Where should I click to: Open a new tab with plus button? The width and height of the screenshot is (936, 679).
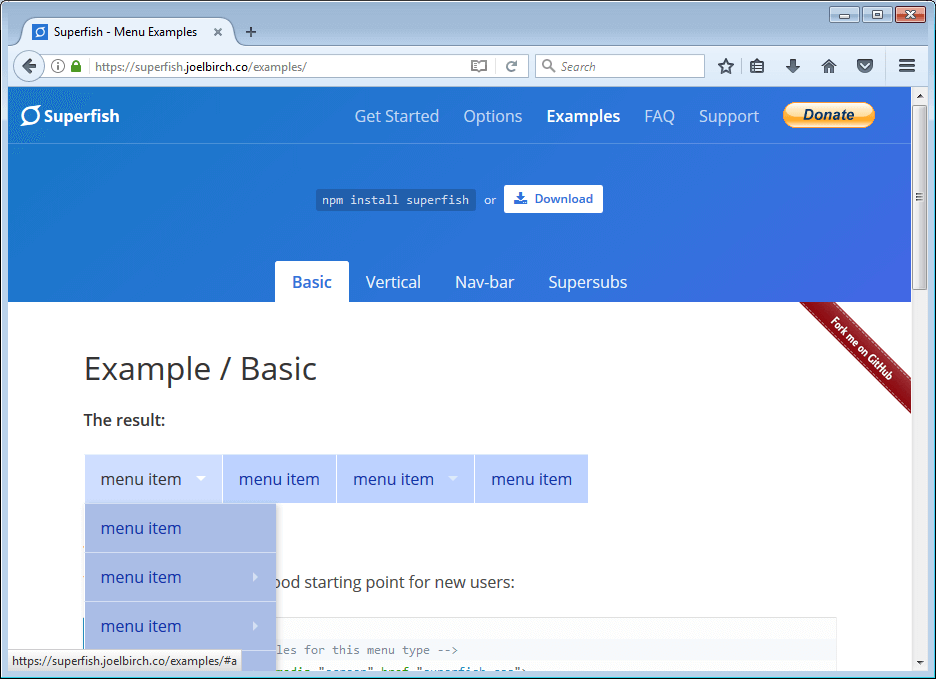[251, 32]
